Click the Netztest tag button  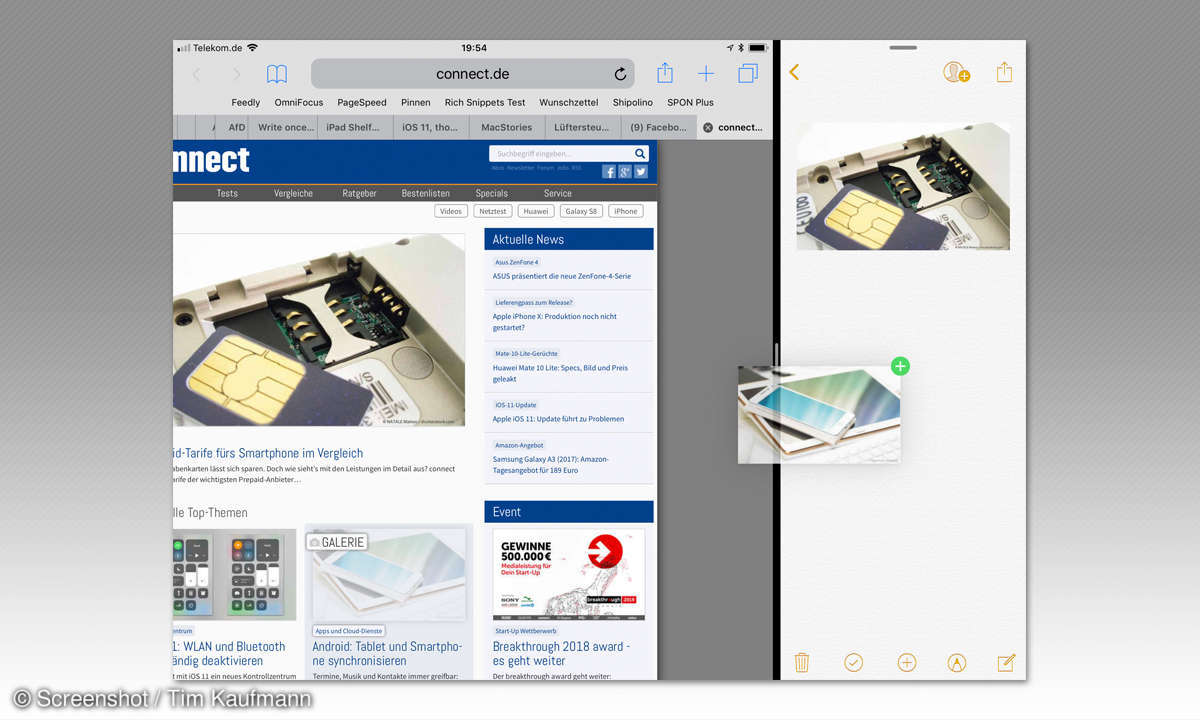(493, 211)
